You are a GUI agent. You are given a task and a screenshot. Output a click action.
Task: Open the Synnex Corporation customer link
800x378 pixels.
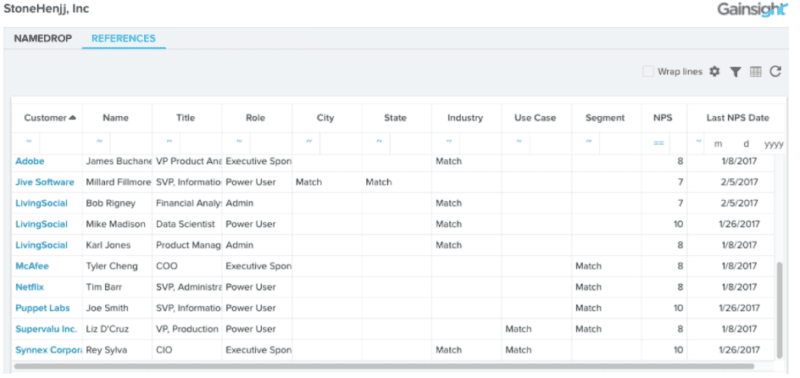click(x=49, y=350)
